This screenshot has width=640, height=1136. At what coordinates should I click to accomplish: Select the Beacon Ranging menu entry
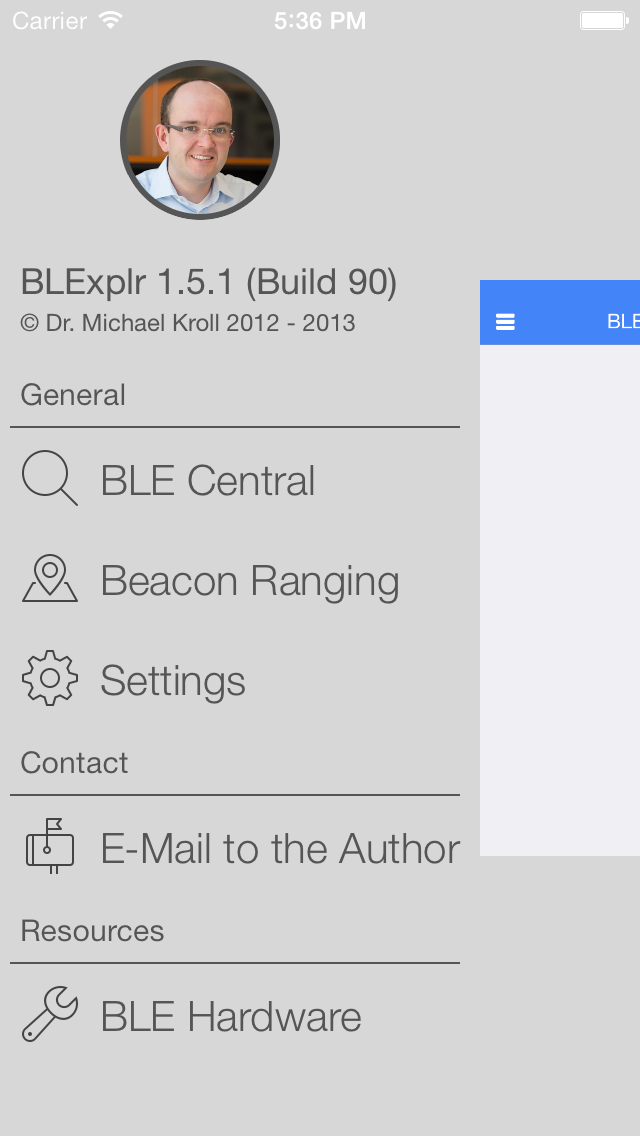(x=235, y=580)
